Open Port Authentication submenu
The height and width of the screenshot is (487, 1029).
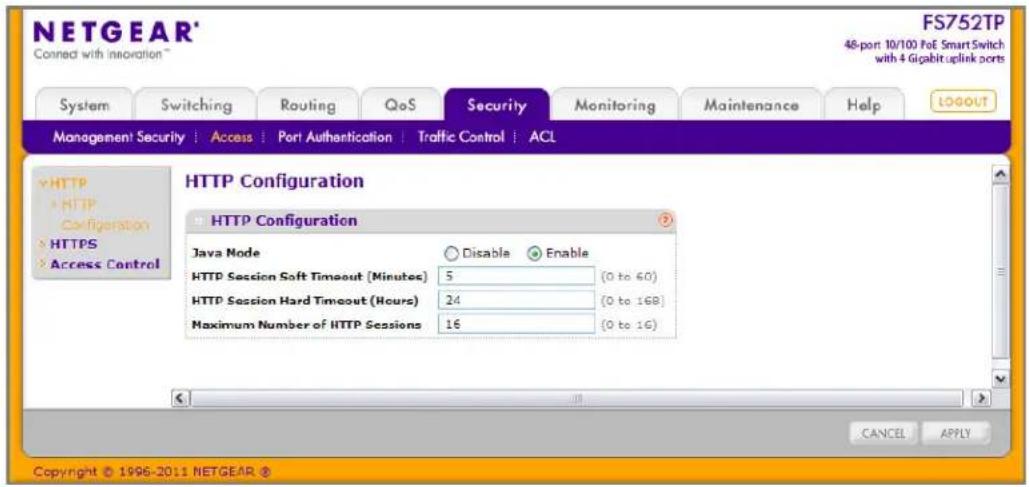click(x=335, y=137)
